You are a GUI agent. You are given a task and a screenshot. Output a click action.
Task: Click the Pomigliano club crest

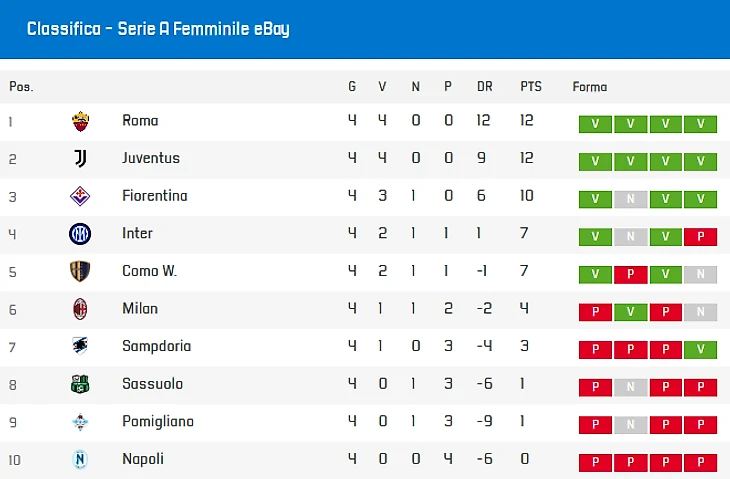[80, 422]
